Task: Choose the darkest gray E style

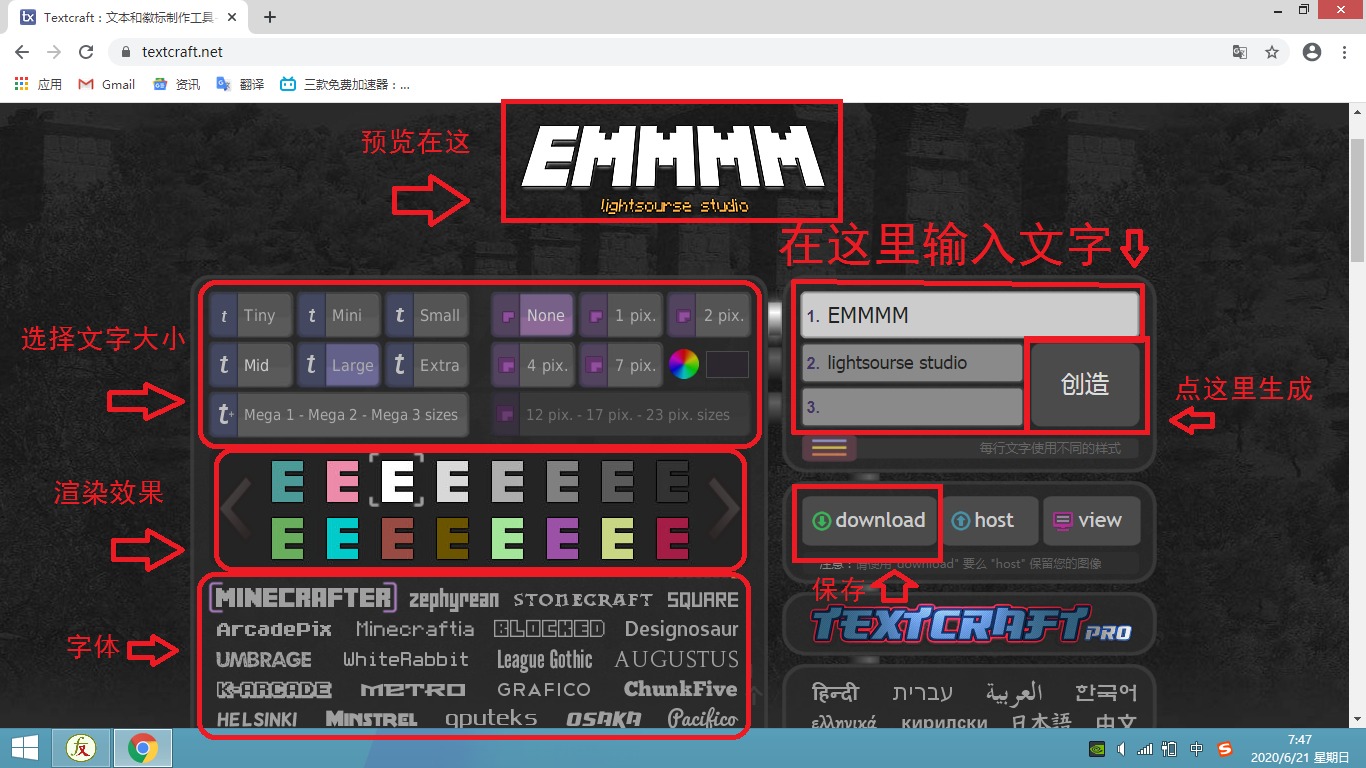Action: (672, 482)
